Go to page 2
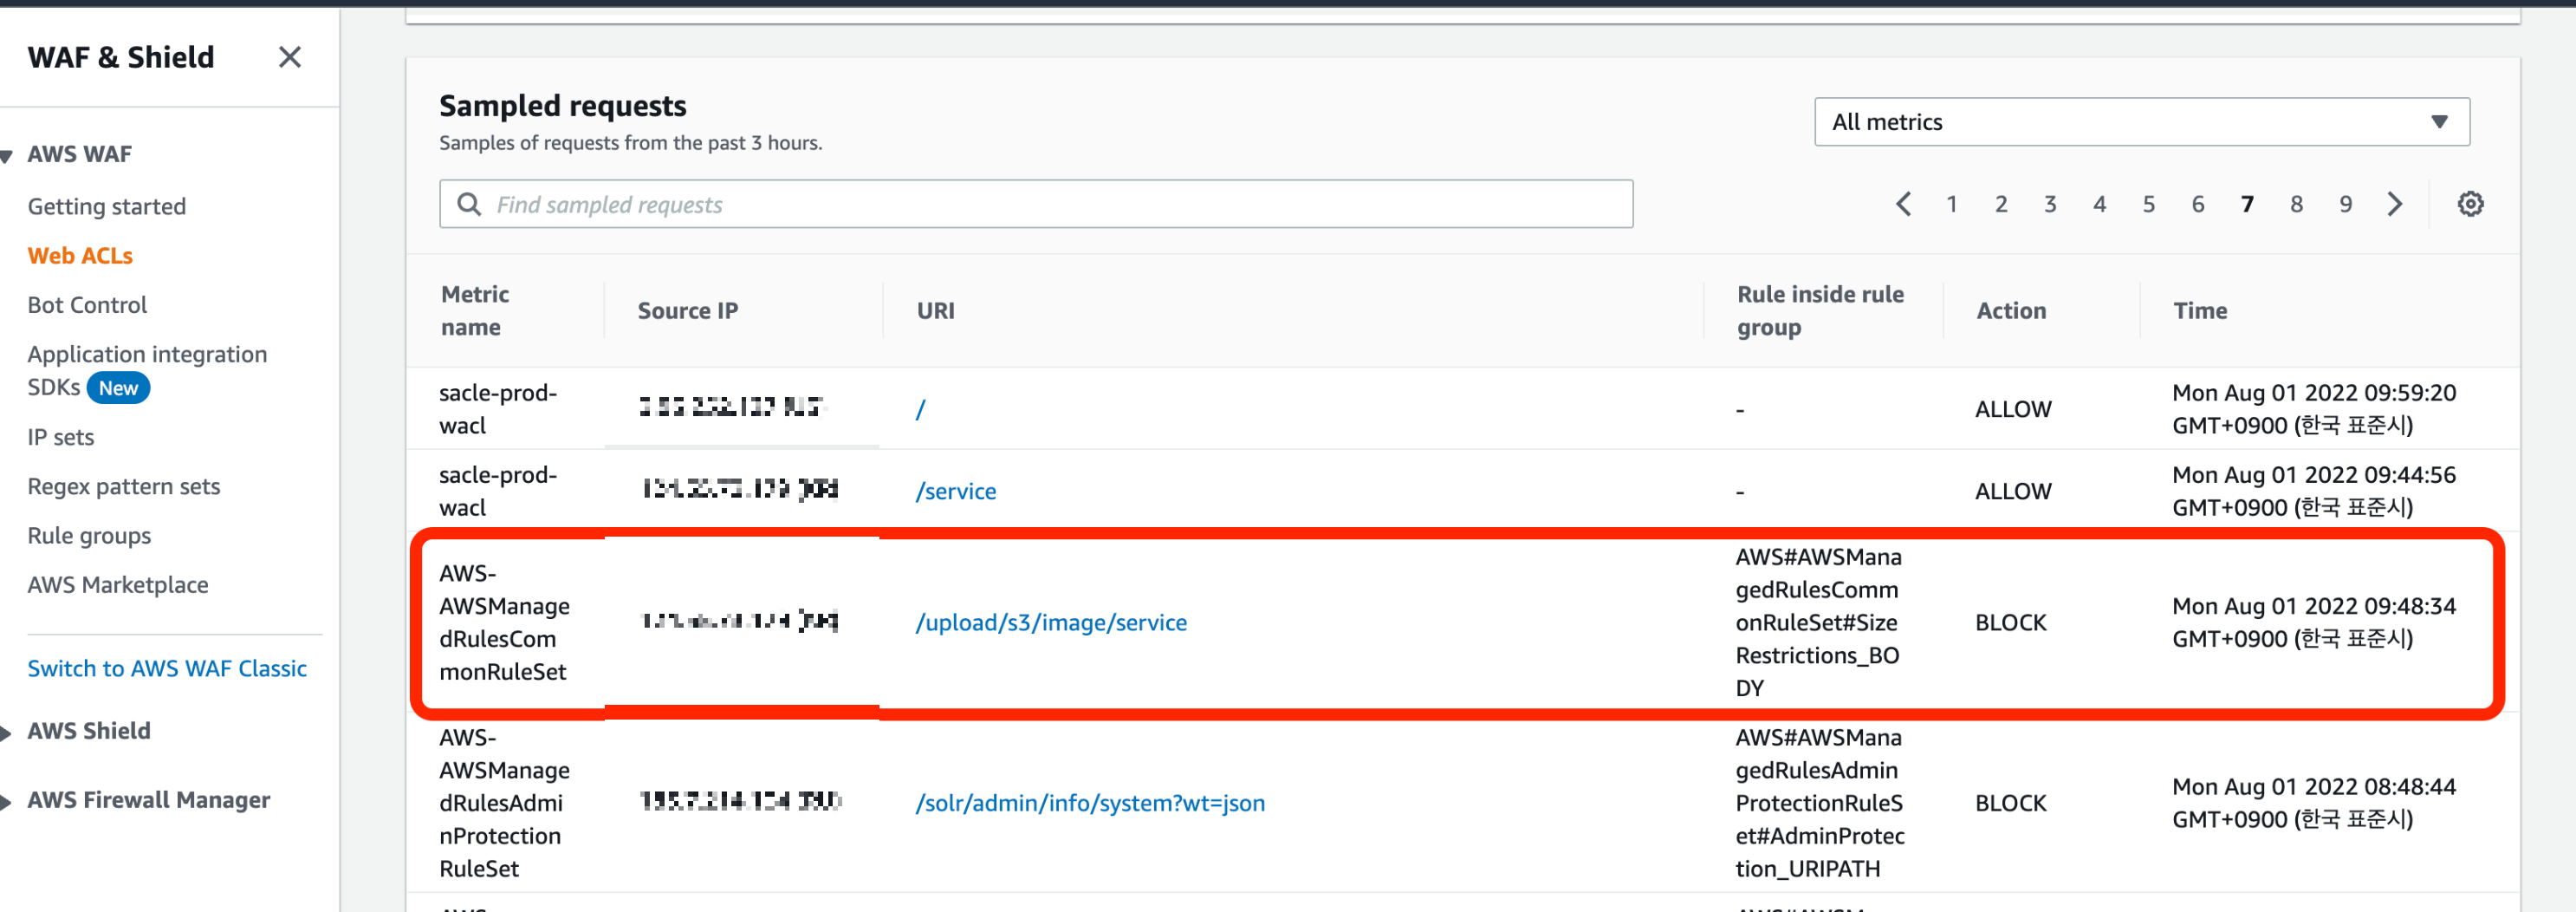This screenshot has width=2576, height=912. click(2001, 204)
